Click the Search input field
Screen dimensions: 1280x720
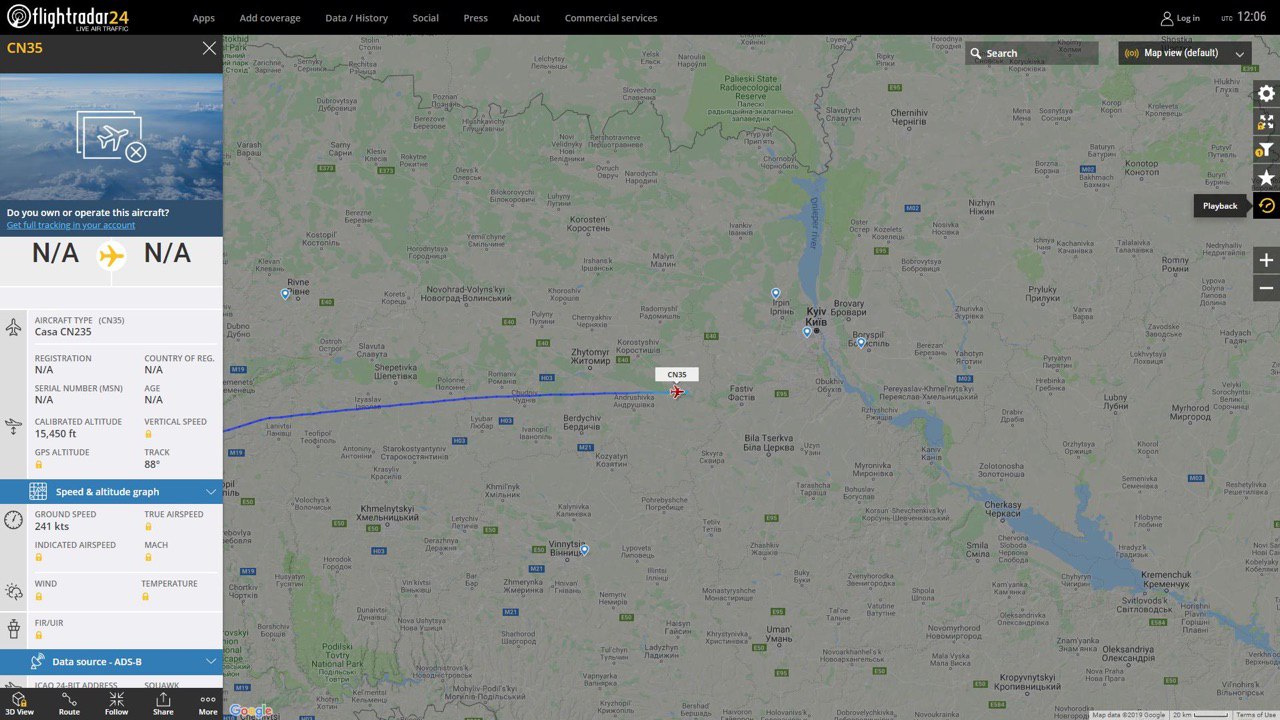tap(1031, 53)
